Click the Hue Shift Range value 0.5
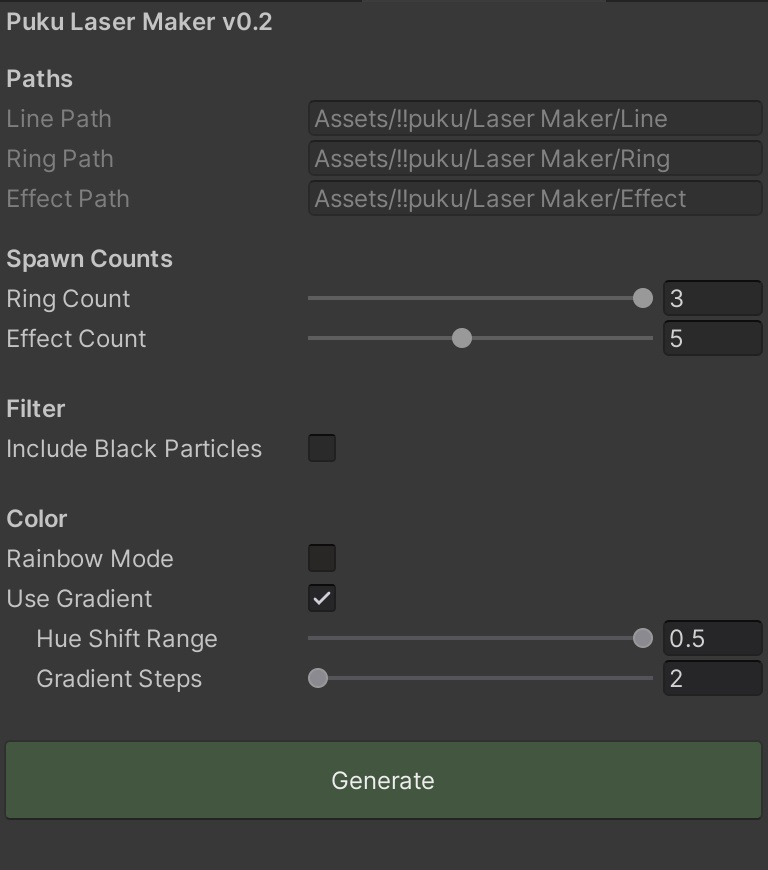The height and width of the screenshot is (870, 768). 712,638
